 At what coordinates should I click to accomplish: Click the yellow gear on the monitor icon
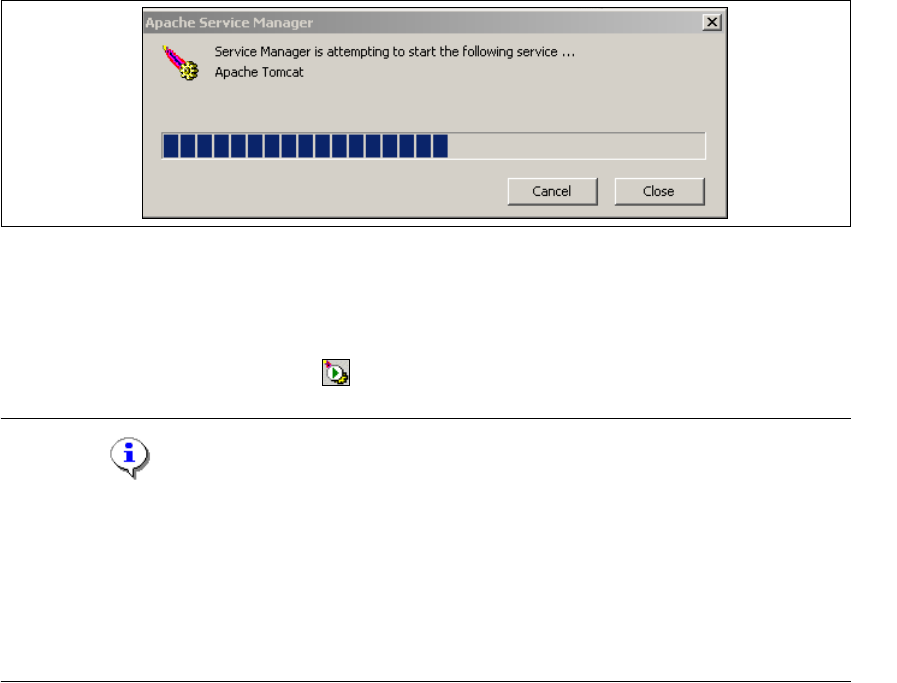click(x=342, y=378)
